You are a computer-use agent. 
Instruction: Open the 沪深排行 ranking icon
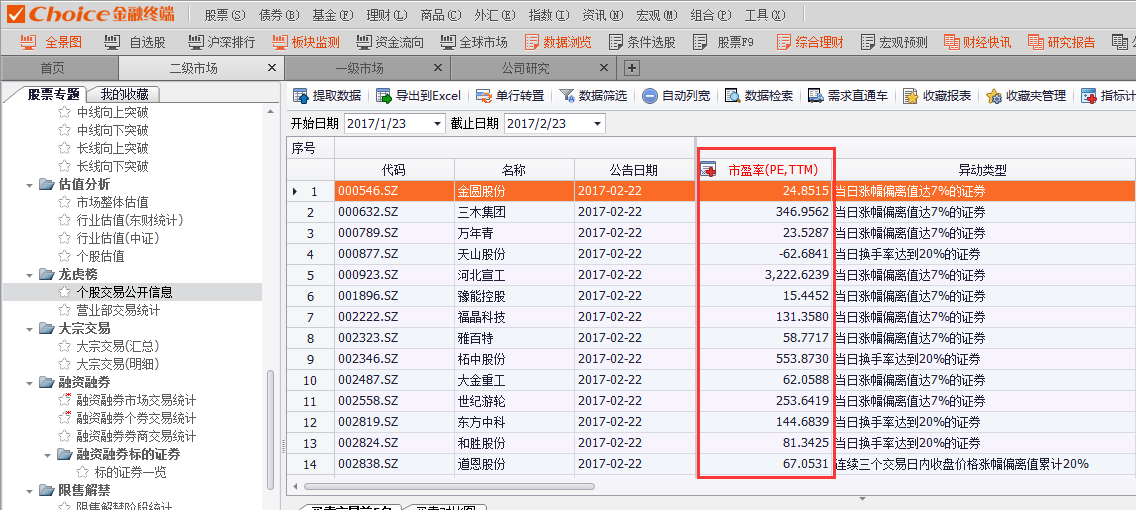click(196, 42)
